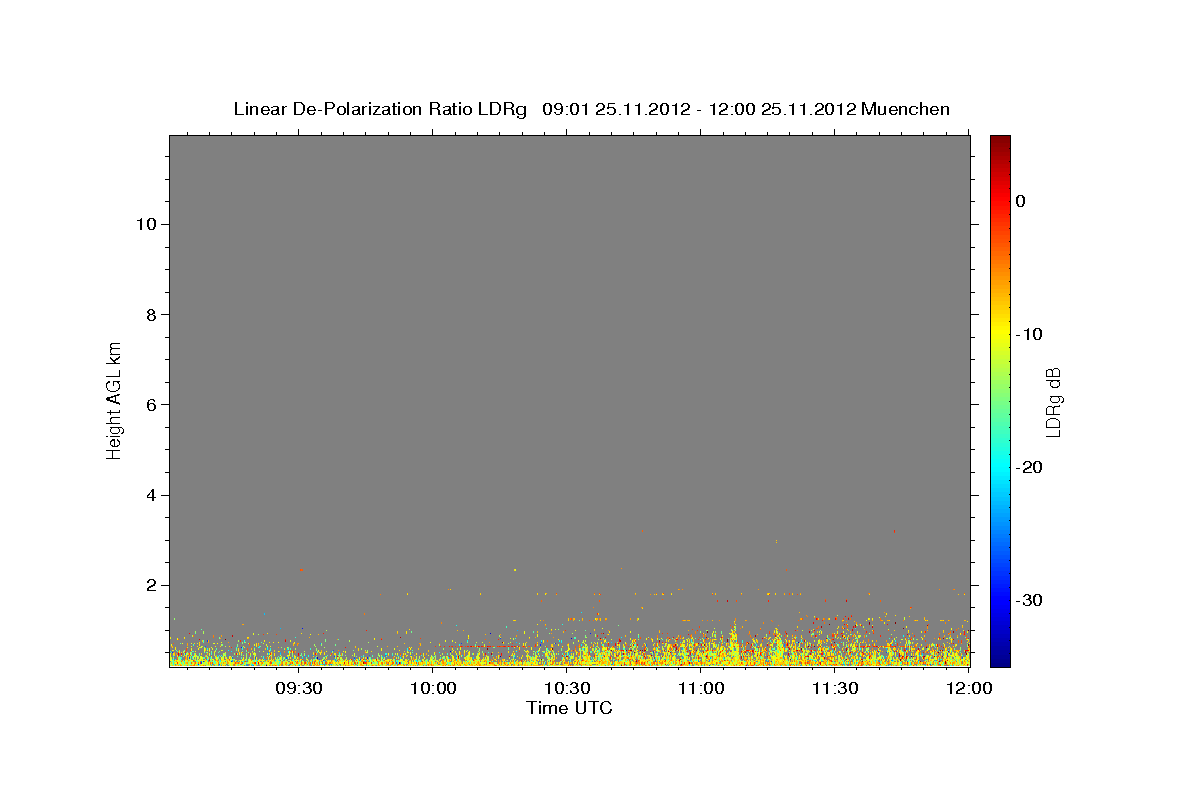Click the 12:00 time tick label

[970, 688]
